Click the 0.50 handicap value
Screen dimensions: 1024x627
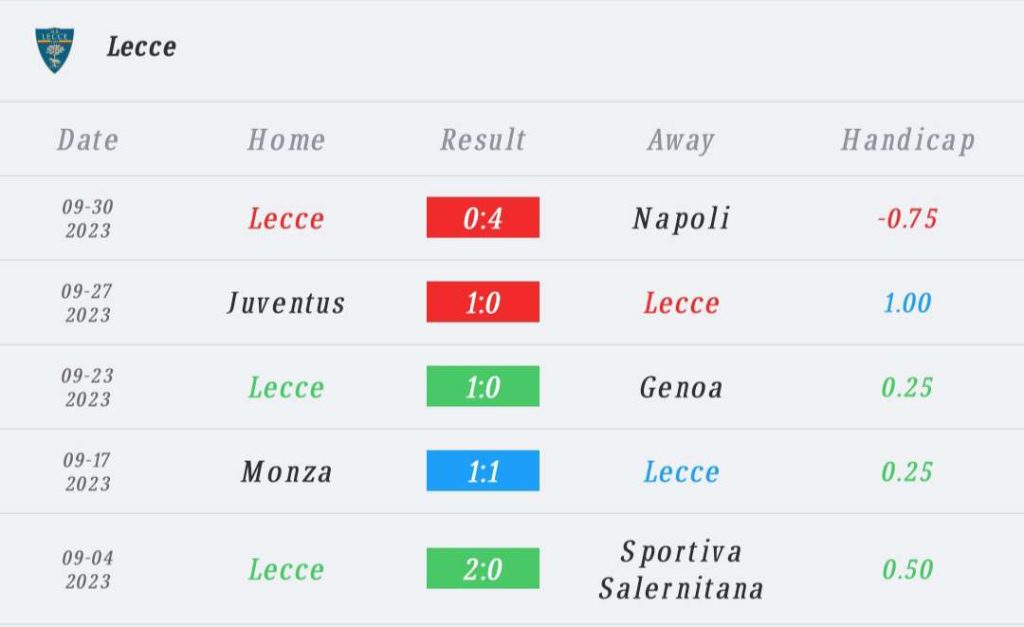(x=908, y=570)
